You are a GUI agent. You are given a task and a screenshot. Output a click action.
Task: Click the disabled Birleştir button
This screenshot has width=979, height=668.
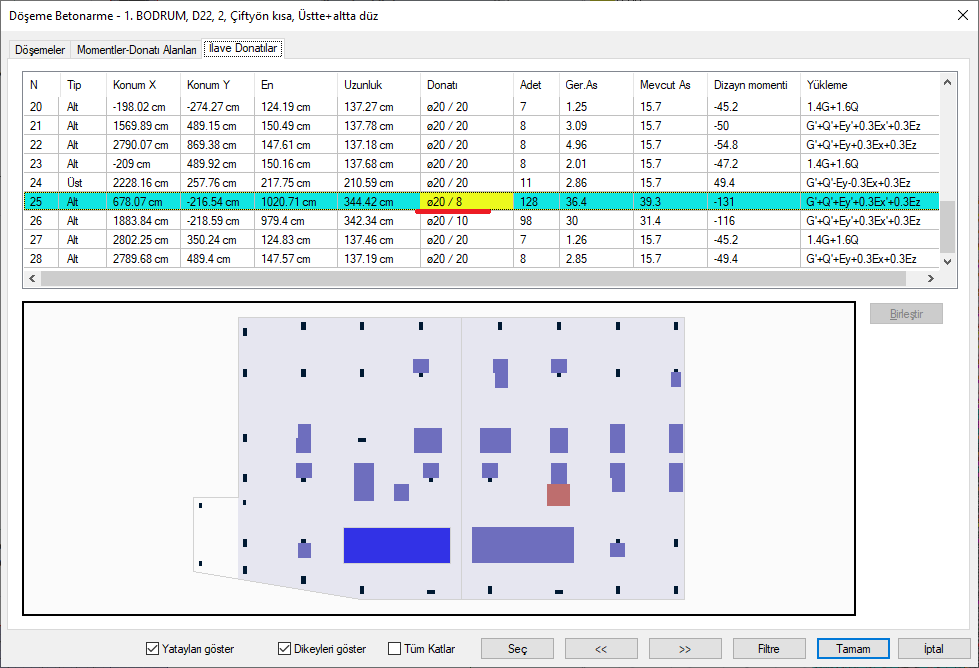(x=906, y=313)
